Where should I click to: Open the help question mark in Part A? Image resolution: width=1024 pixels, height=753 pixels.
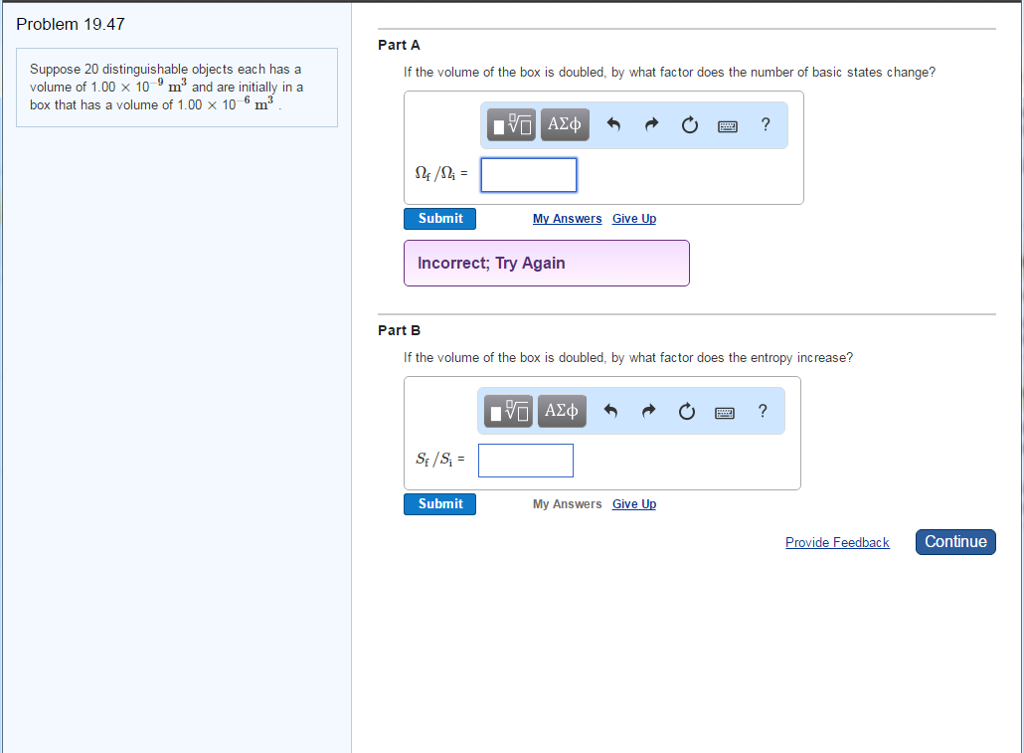click(765, 125)
